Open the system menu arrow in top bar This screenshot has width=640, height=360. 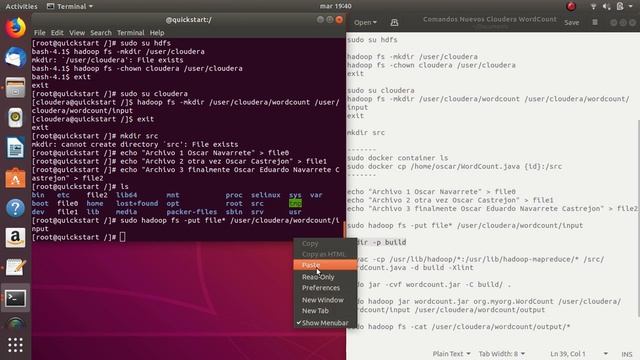(x=631, y=6)
